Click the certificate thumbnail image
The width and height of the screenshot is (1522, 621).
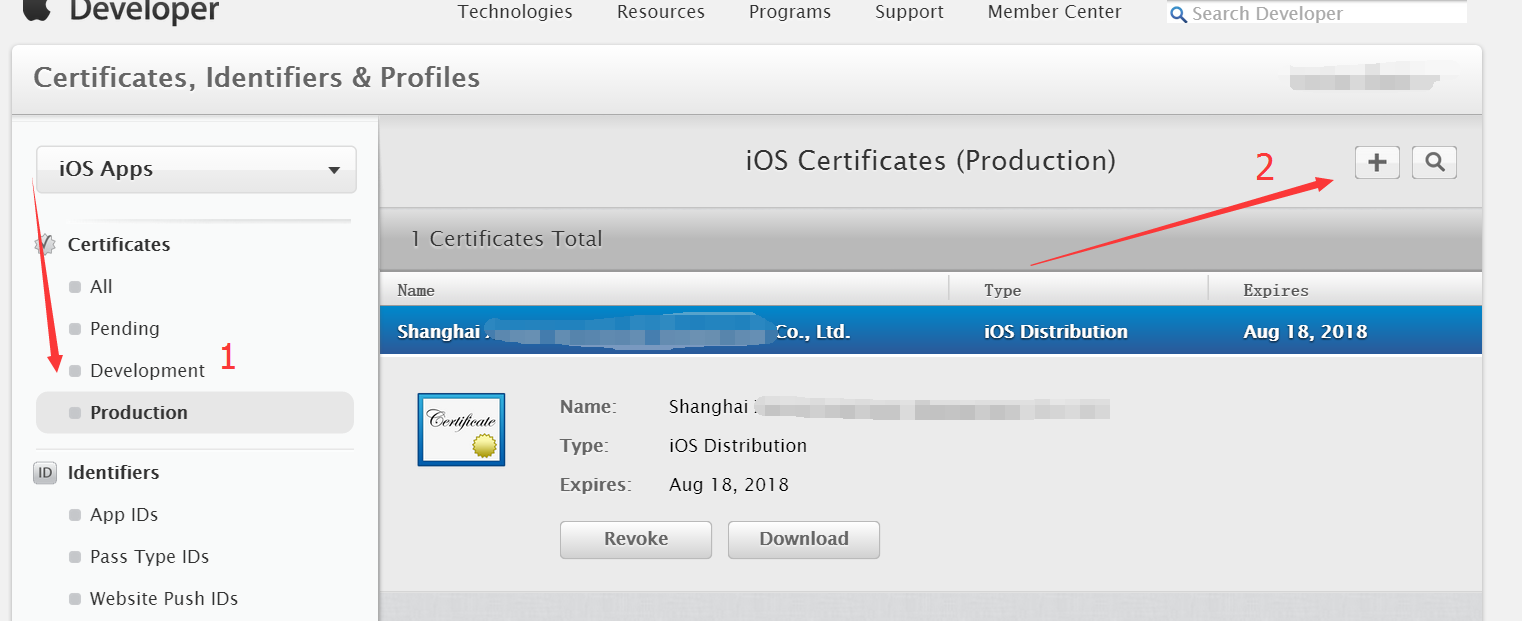tap(461, 429)
